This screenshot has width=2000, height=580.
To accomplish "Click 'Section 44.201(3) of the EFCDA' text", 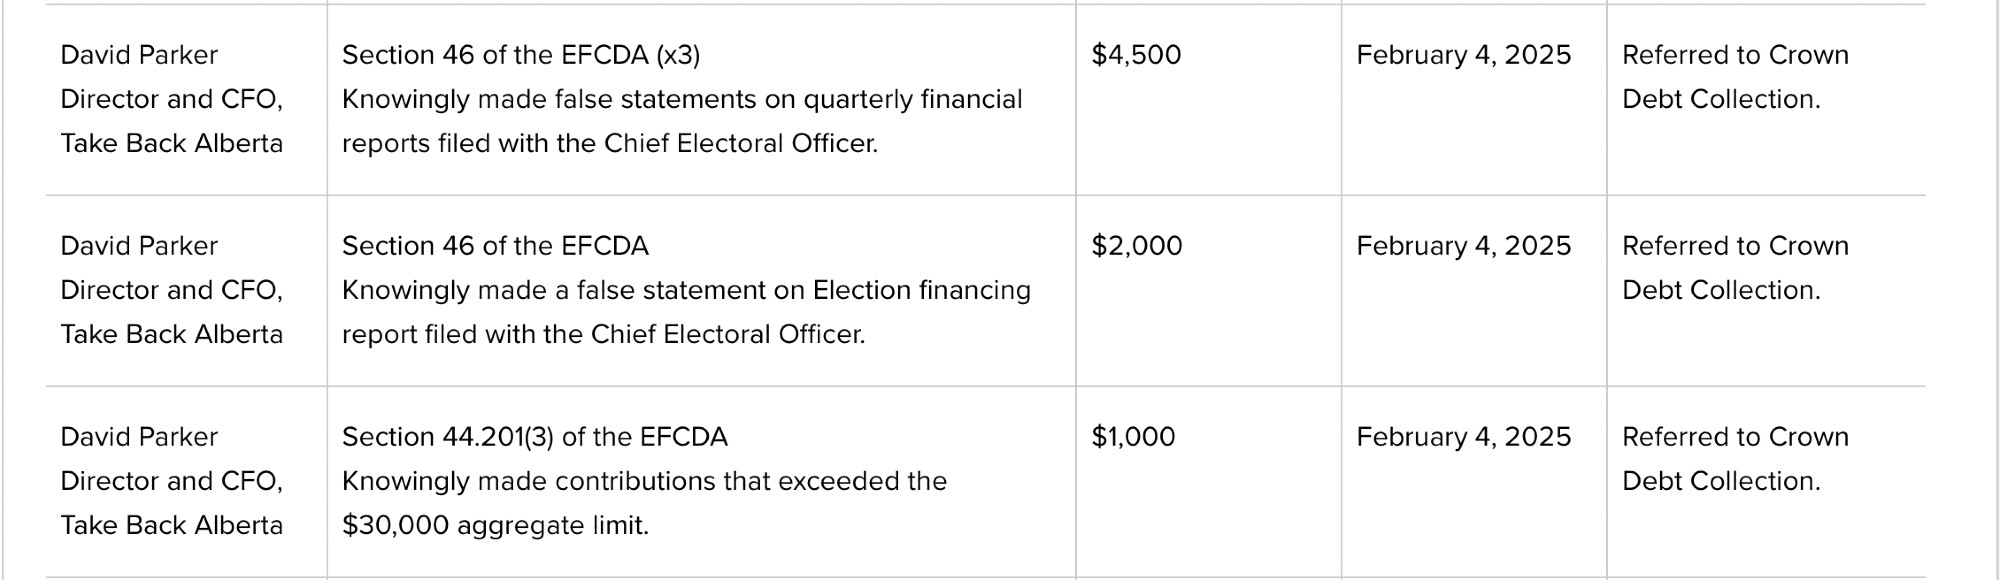I will pyautogui.click(x=535, y=437).
